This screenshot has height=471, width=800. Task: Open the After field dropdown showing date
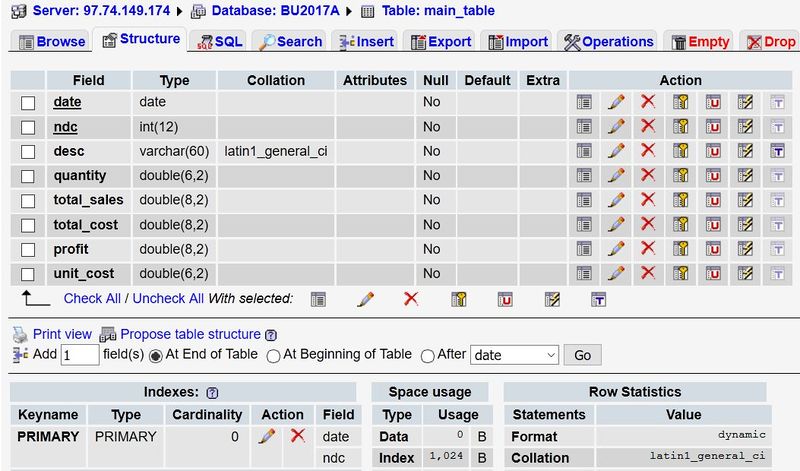pos(513,355)
